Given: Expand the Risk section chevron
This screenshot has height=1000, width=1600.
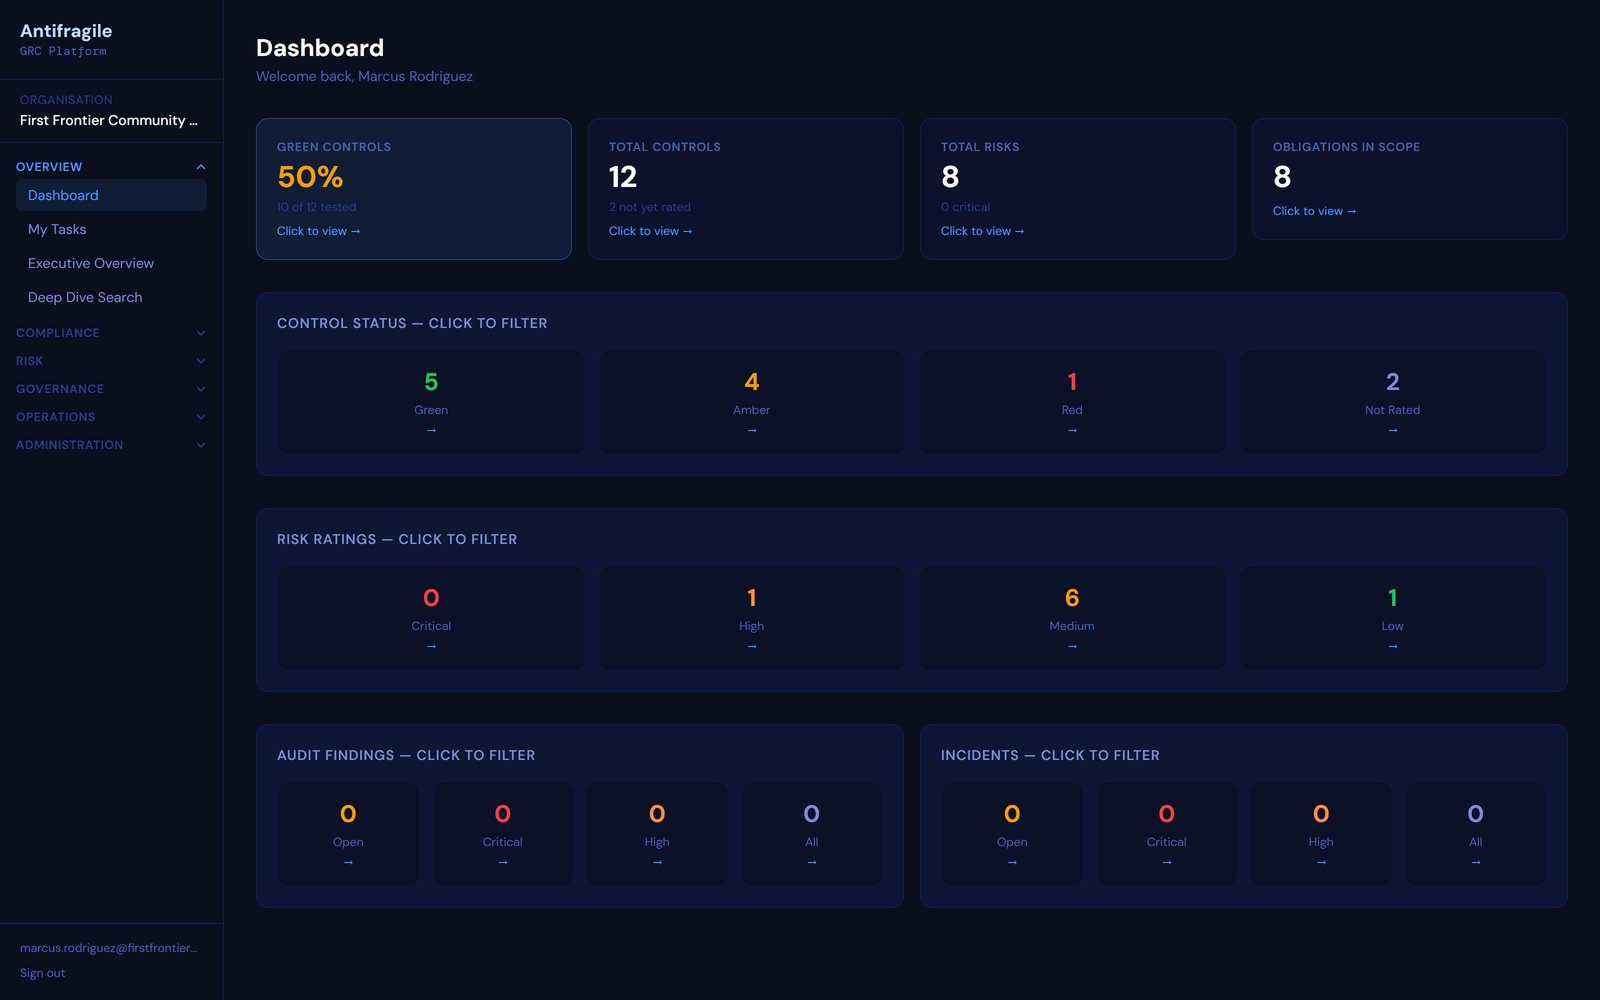Looking at the screenshot, I should [x=201, y=361].
